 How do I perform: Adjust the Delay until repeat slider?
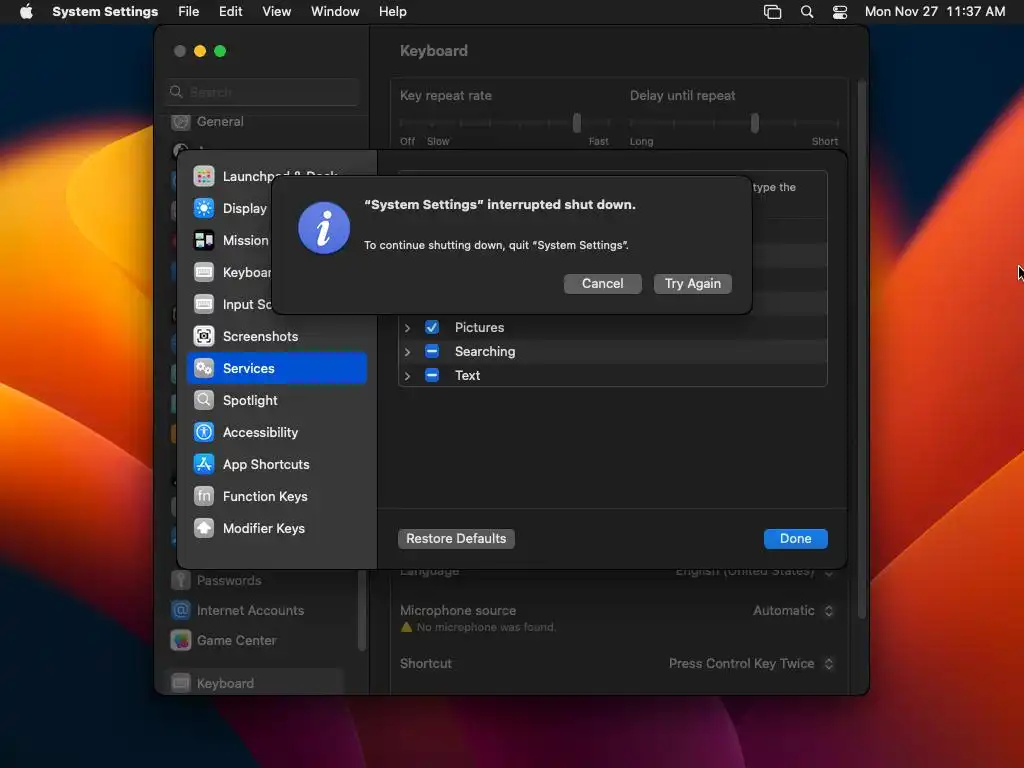pos(755,123)
